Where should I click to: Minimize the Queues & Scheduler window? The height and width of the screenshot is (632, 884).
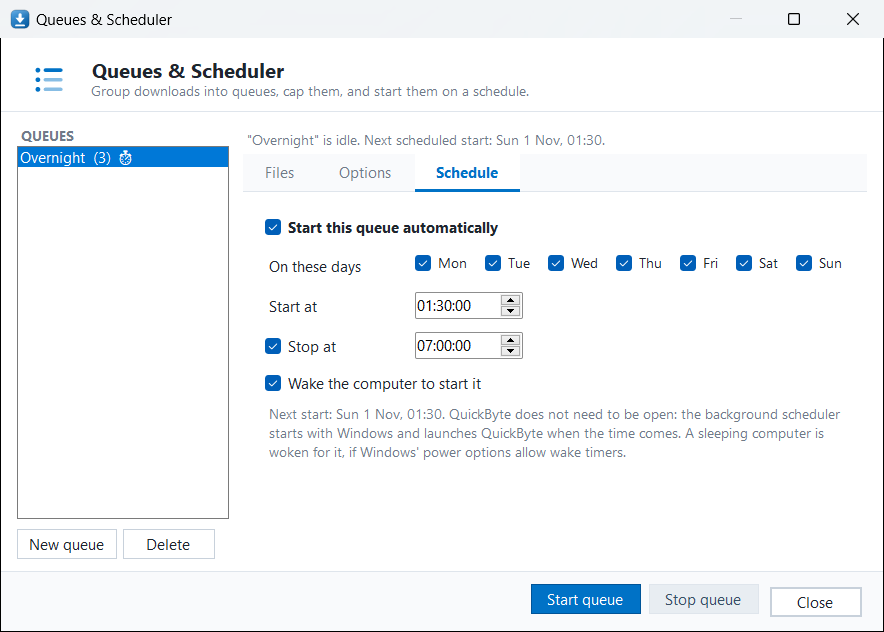[736, 19]
